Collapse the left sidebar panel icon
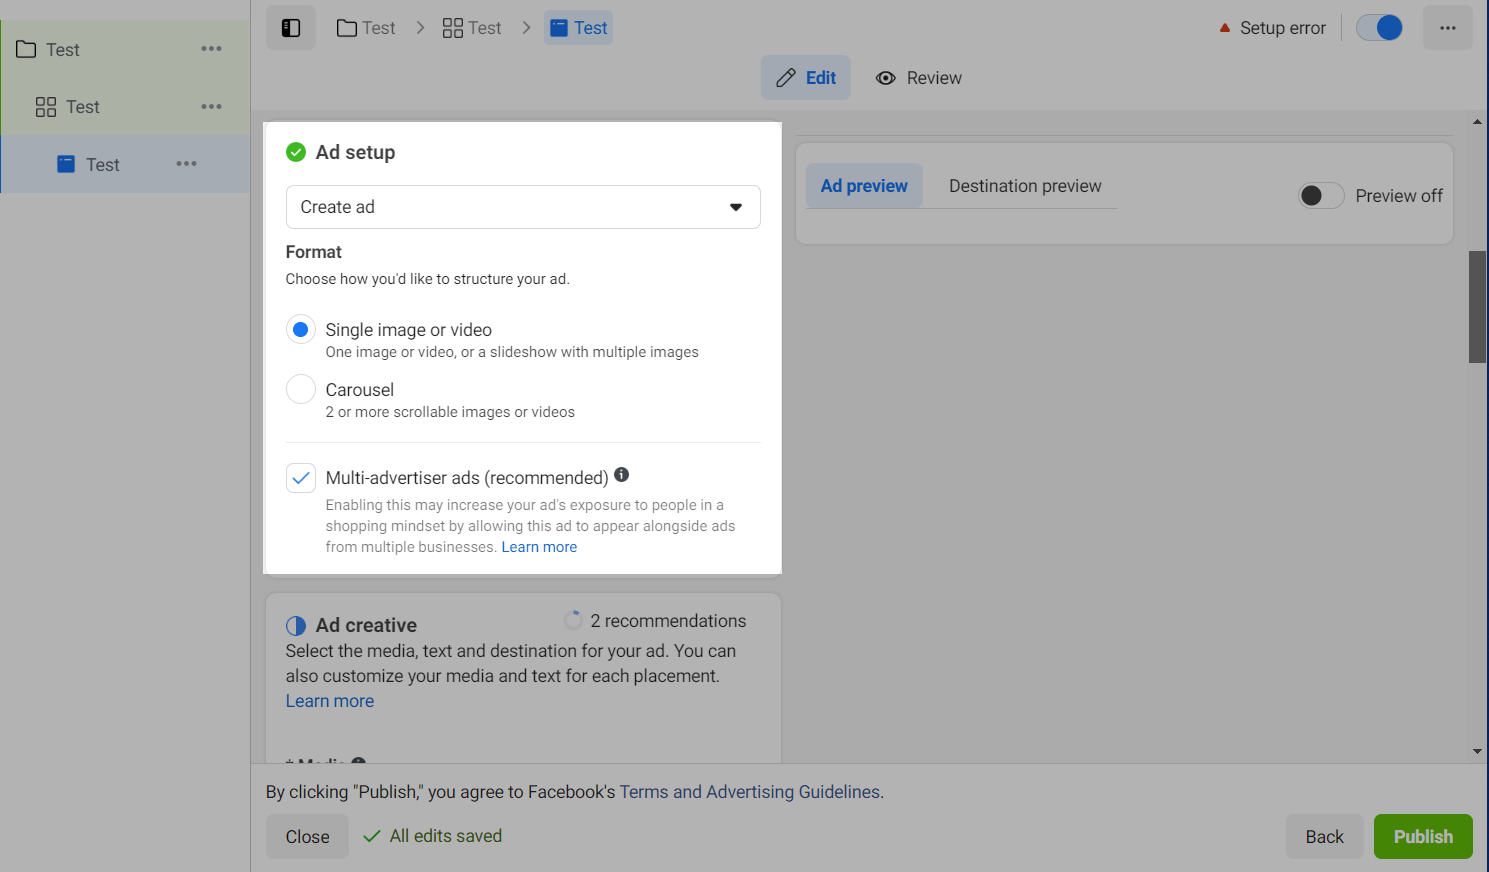 click(x=291, y=28)
